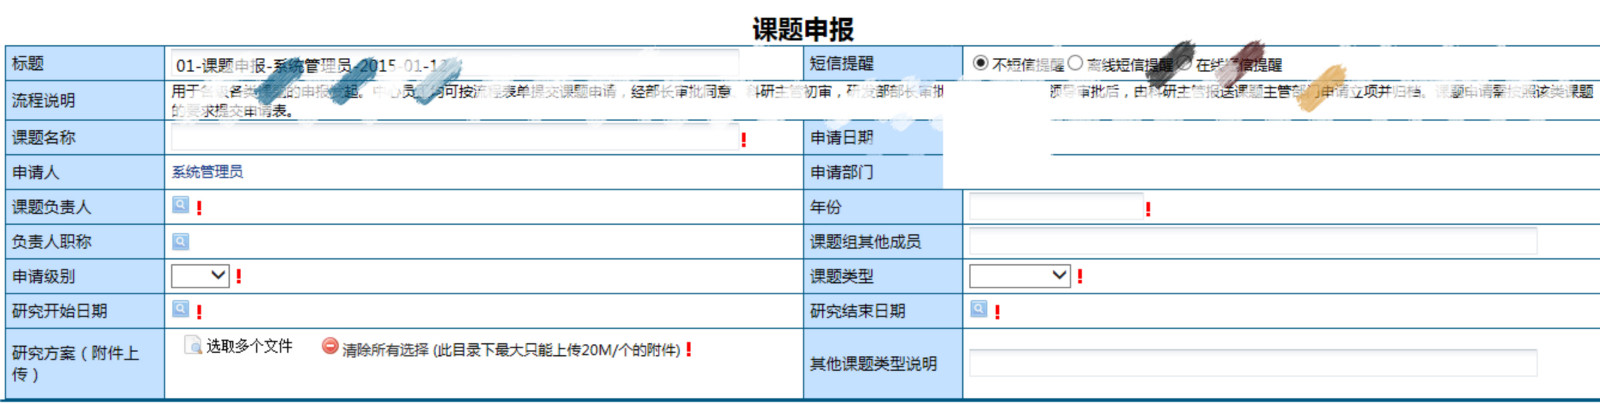Open date picker icon for 研究开始日期
This screenshot has height=404, width=1600.
click(x=180, y=309)
